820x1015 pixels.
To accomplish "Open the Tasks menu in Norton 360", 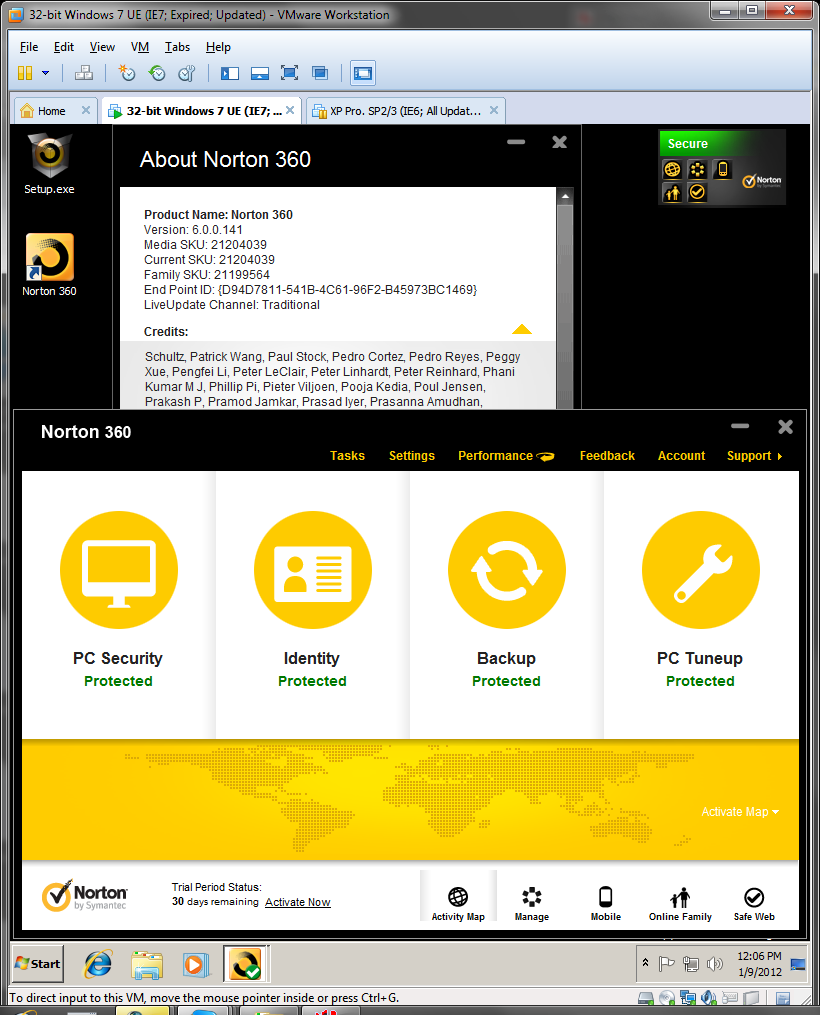I will 347,456.
